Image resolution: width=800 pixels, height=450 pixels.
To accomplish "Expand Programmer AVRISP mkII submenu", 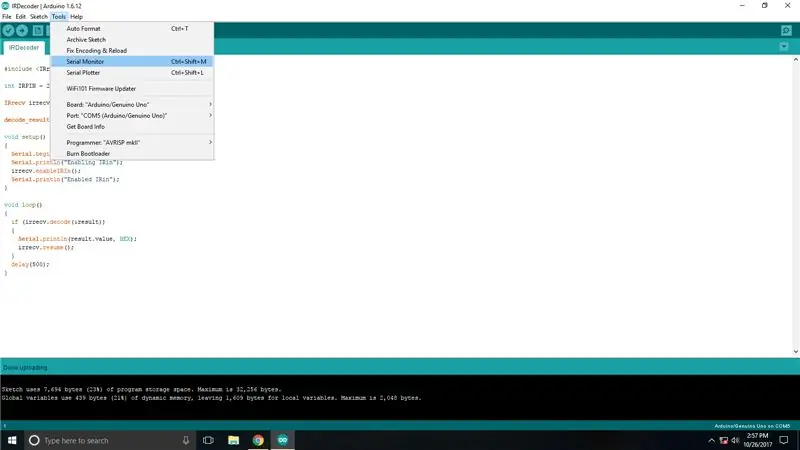I will (x=132, y=142).
